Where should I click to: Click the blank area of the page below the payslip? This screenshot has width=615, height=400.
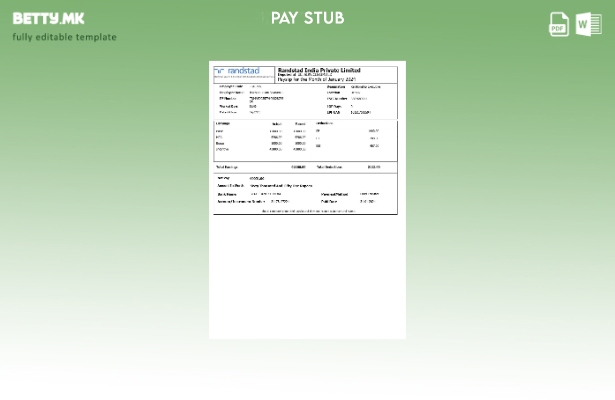(x=307, y=280)
